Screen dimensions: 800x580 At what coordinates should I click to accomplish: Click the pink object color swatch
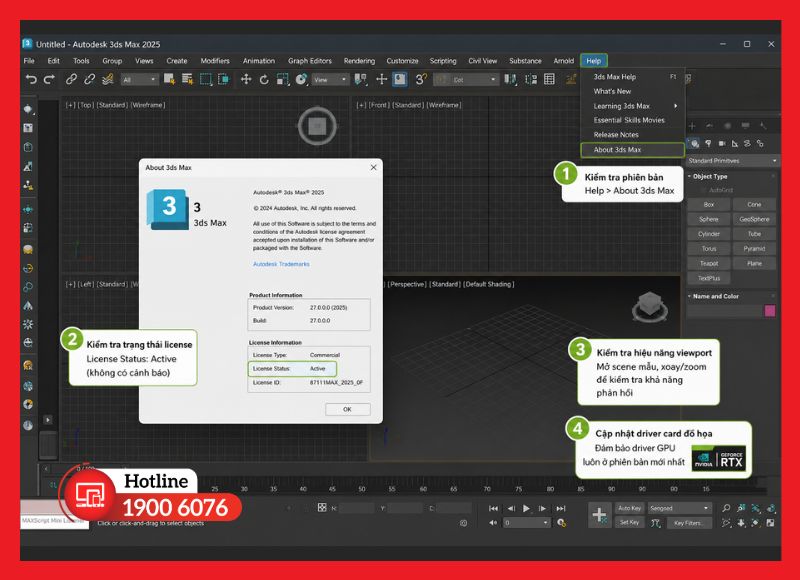coord(770,311)
